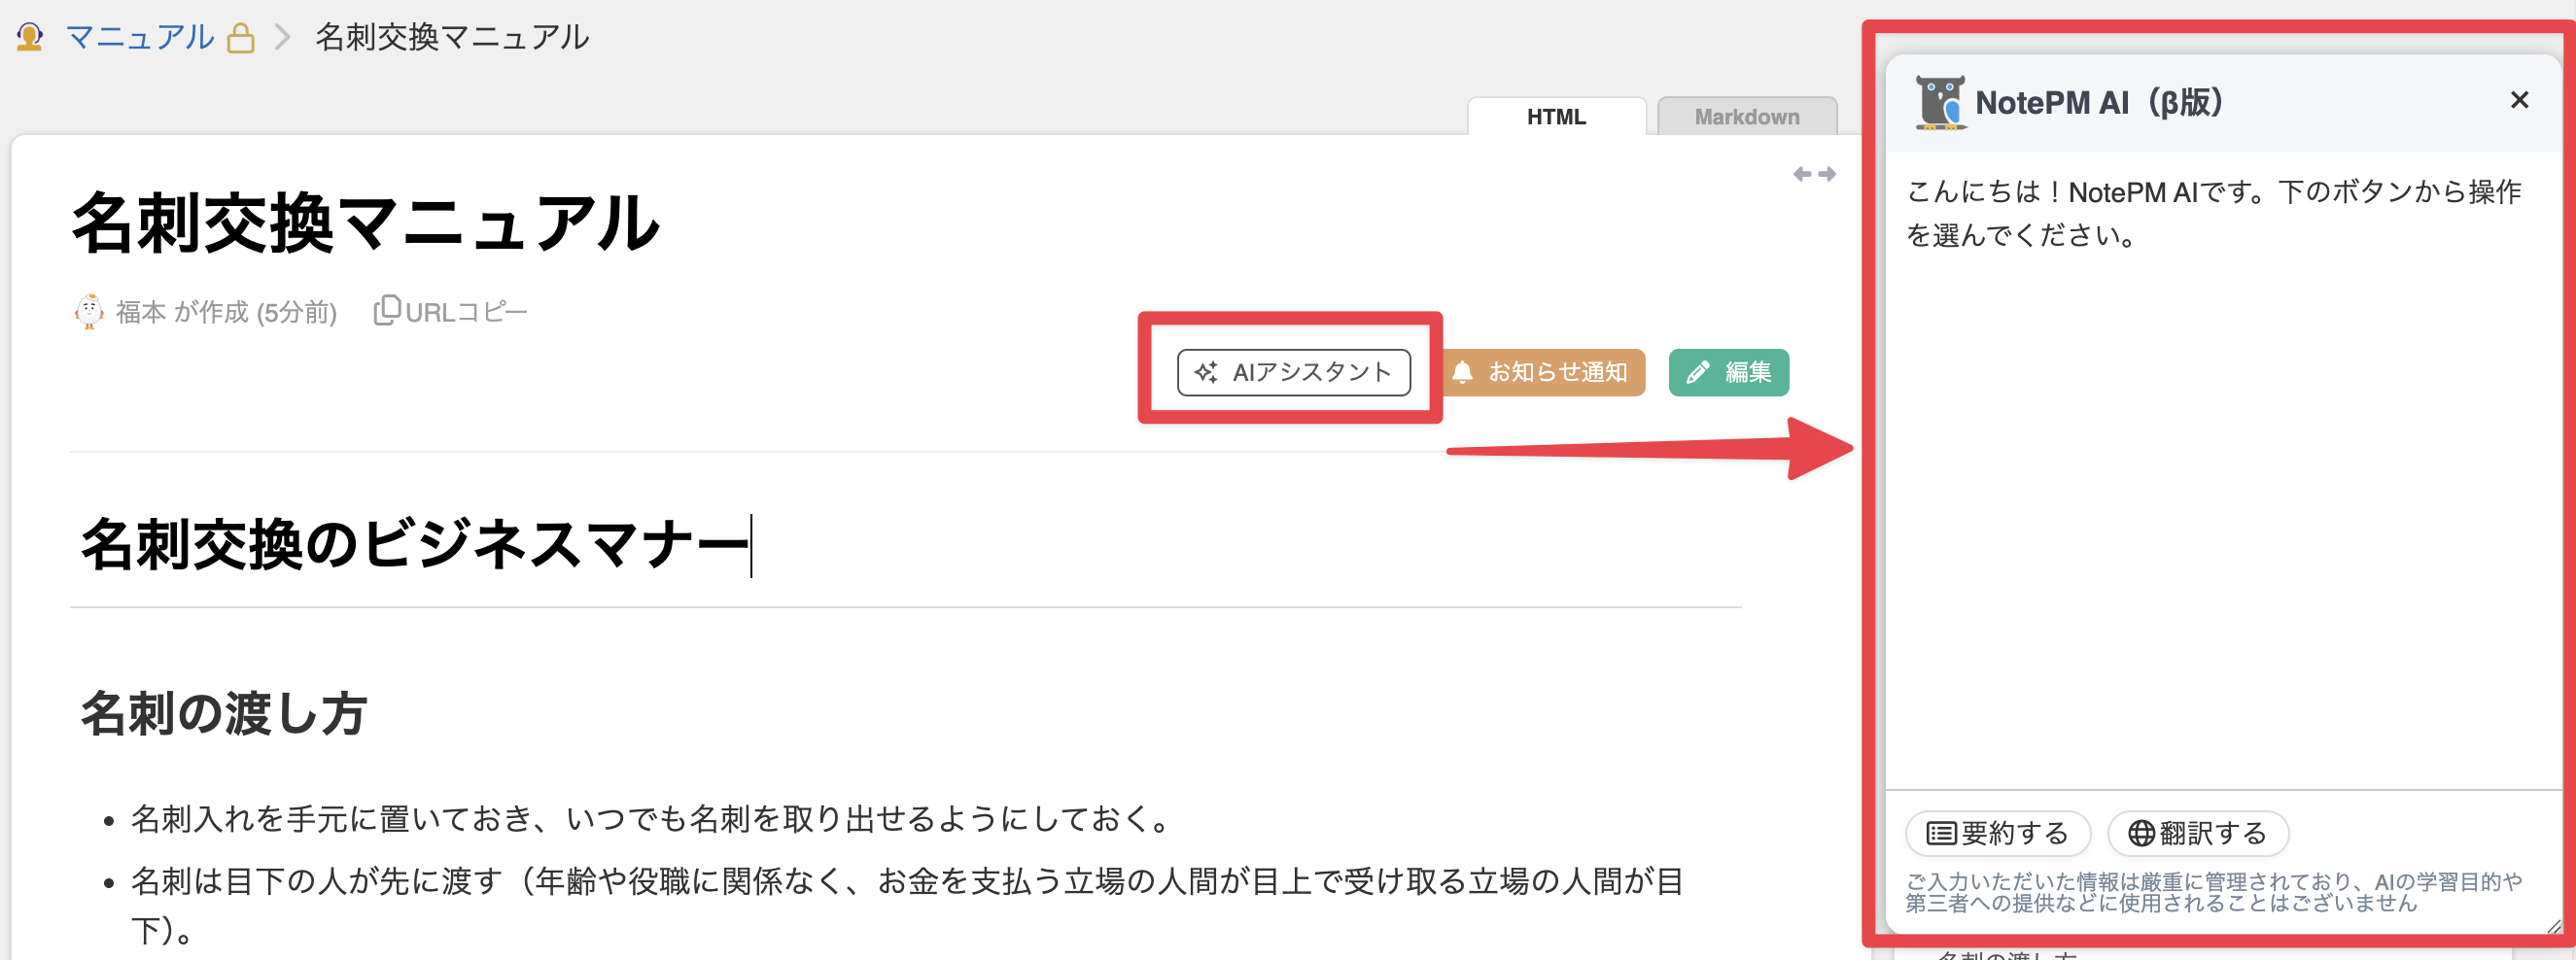Switch to the HTML tab

tap(1555, 117)
